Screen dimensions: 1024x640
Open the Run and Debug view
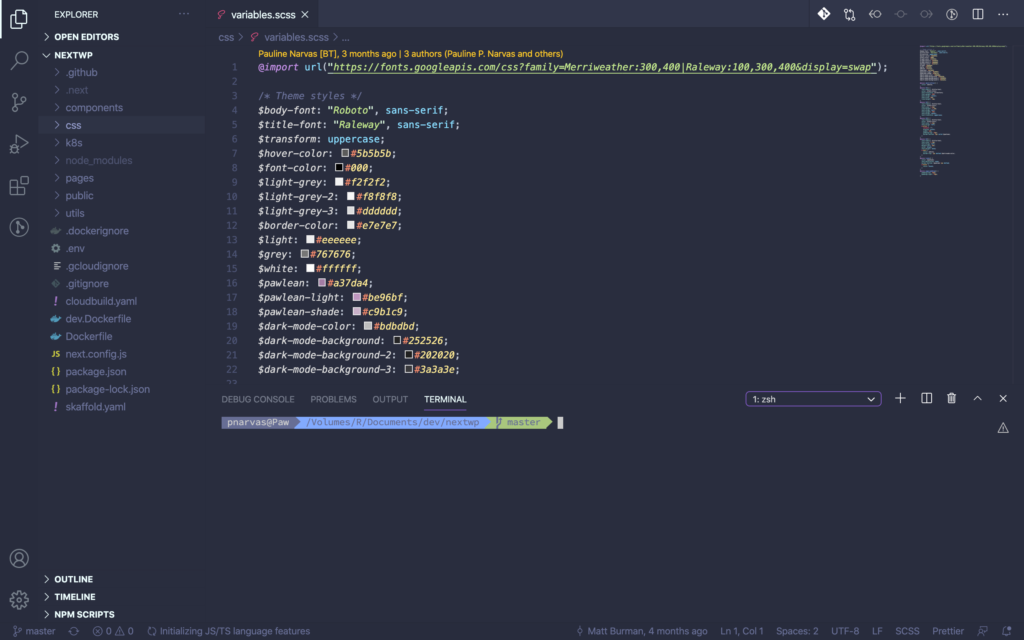[x=19, y=144]
